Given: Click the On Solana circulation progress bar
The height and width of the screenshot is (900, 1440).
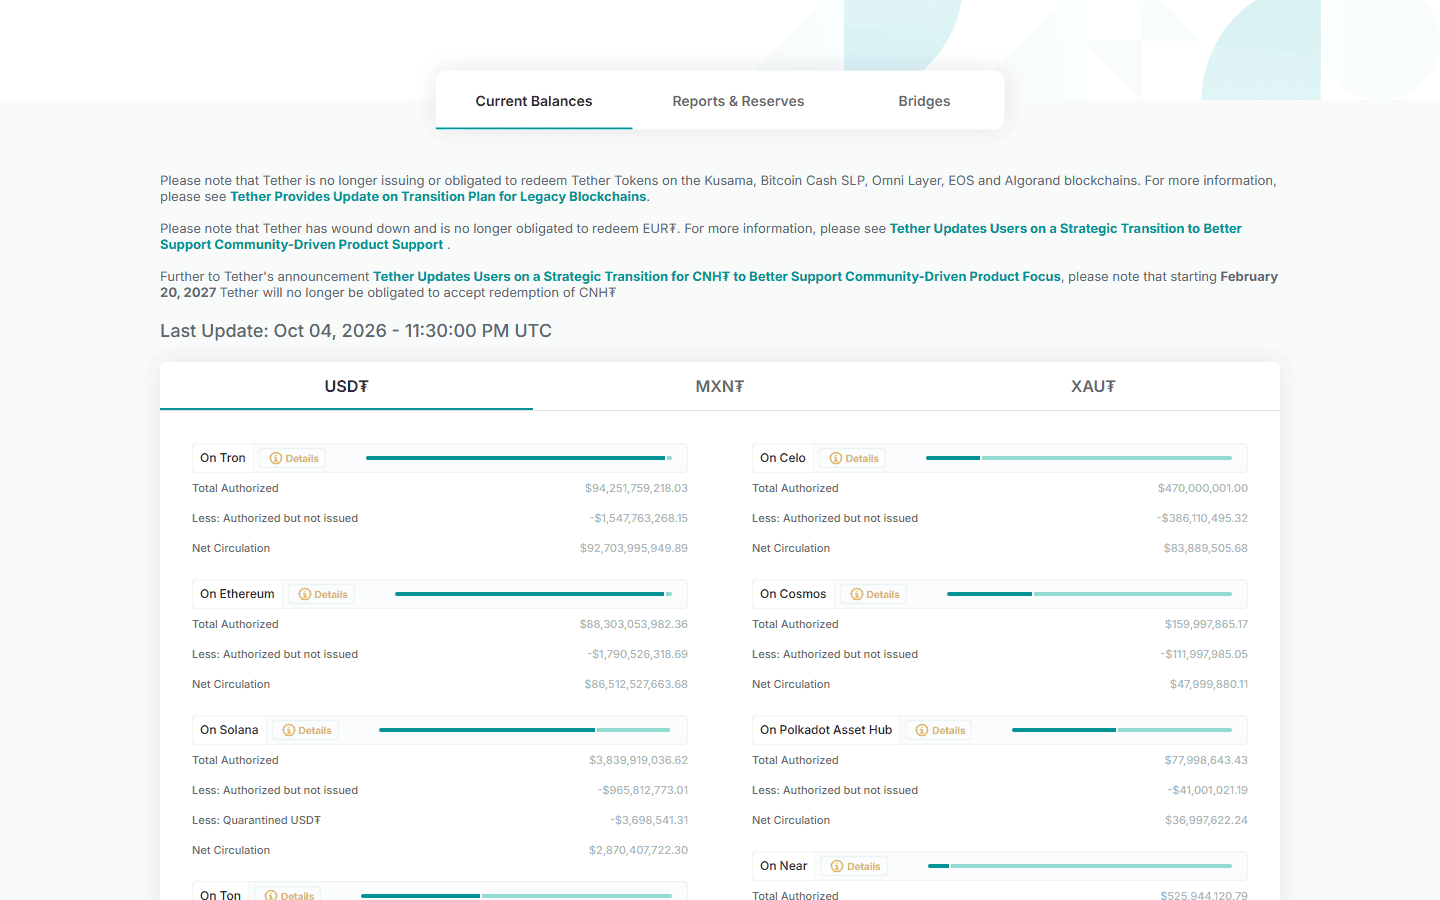Looking at the screenshot, I should pos(525,730).
